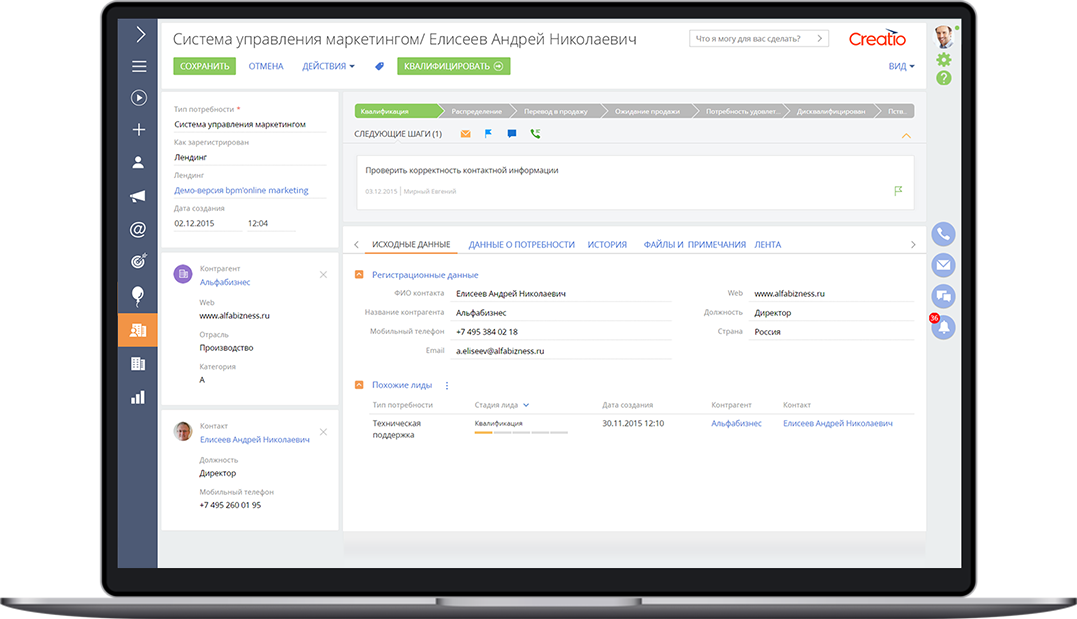Clear the Контакт card with X
This screenshot has height=619, width=1077.
click(x=324, y=432)
